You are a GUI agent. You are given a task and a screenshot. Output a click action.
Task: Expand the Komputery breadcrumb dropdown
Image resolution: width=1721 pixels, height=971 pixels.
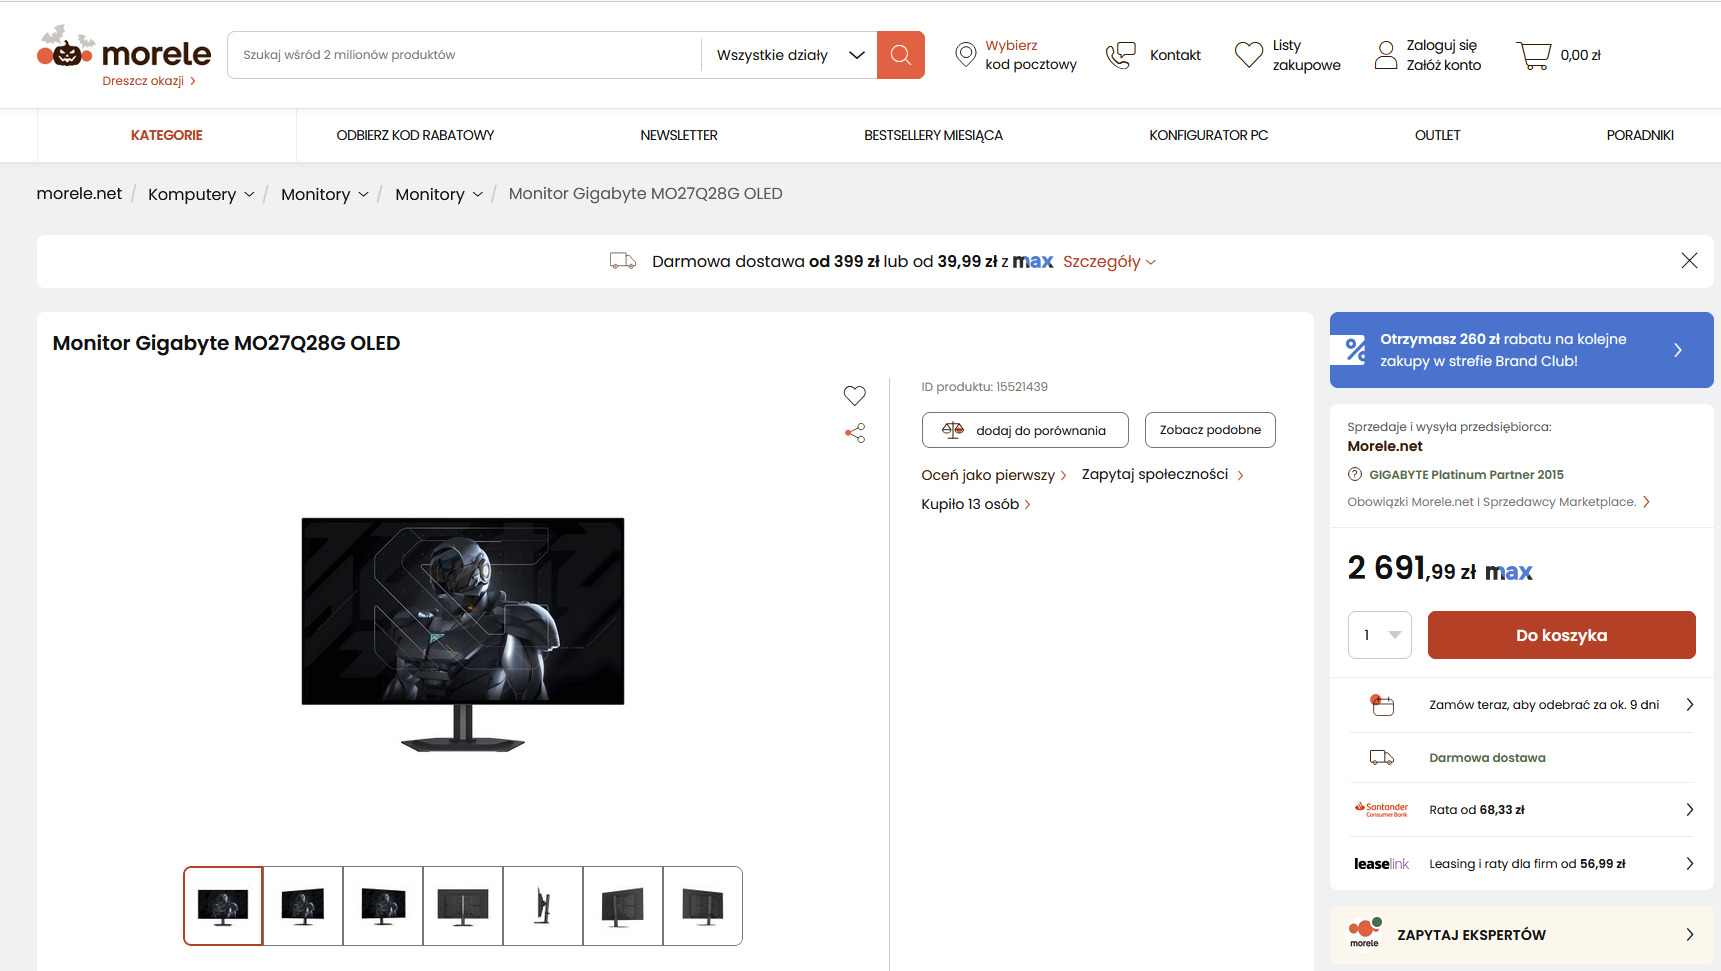click(249, 195)
